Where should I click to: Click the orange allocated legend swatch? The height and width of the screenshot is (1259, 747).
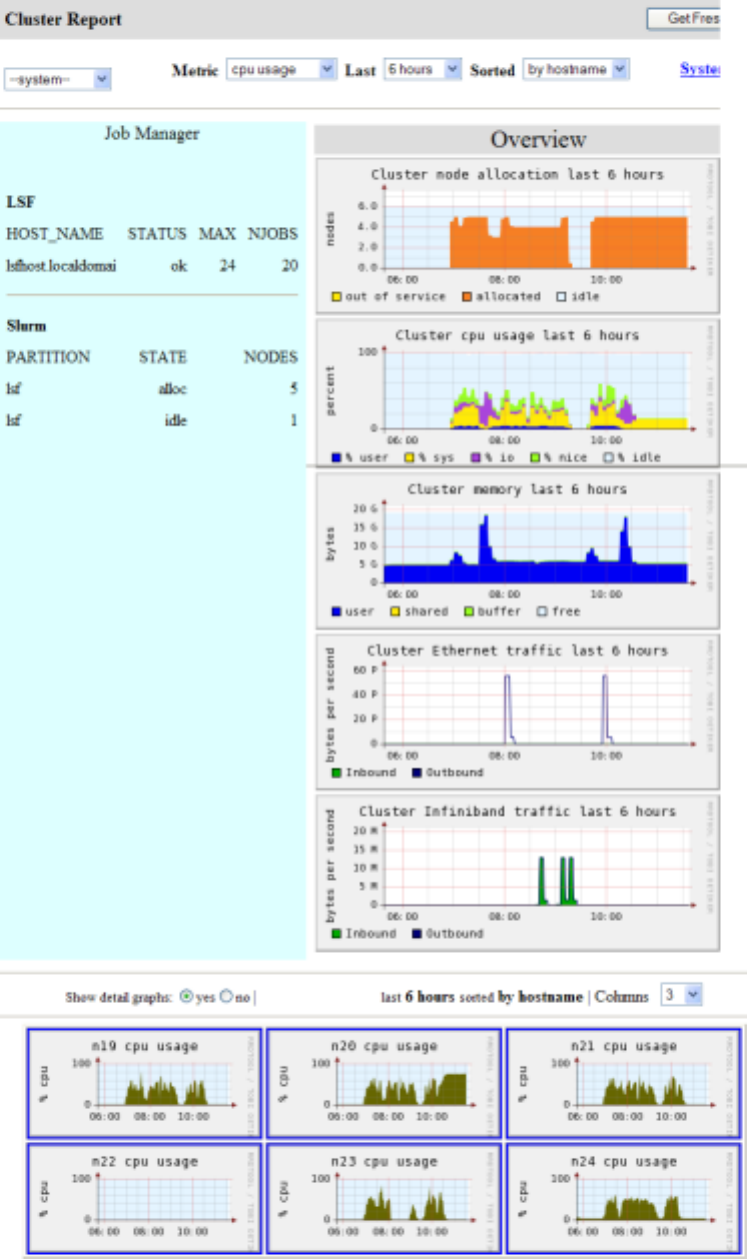[x=467, y=296]
